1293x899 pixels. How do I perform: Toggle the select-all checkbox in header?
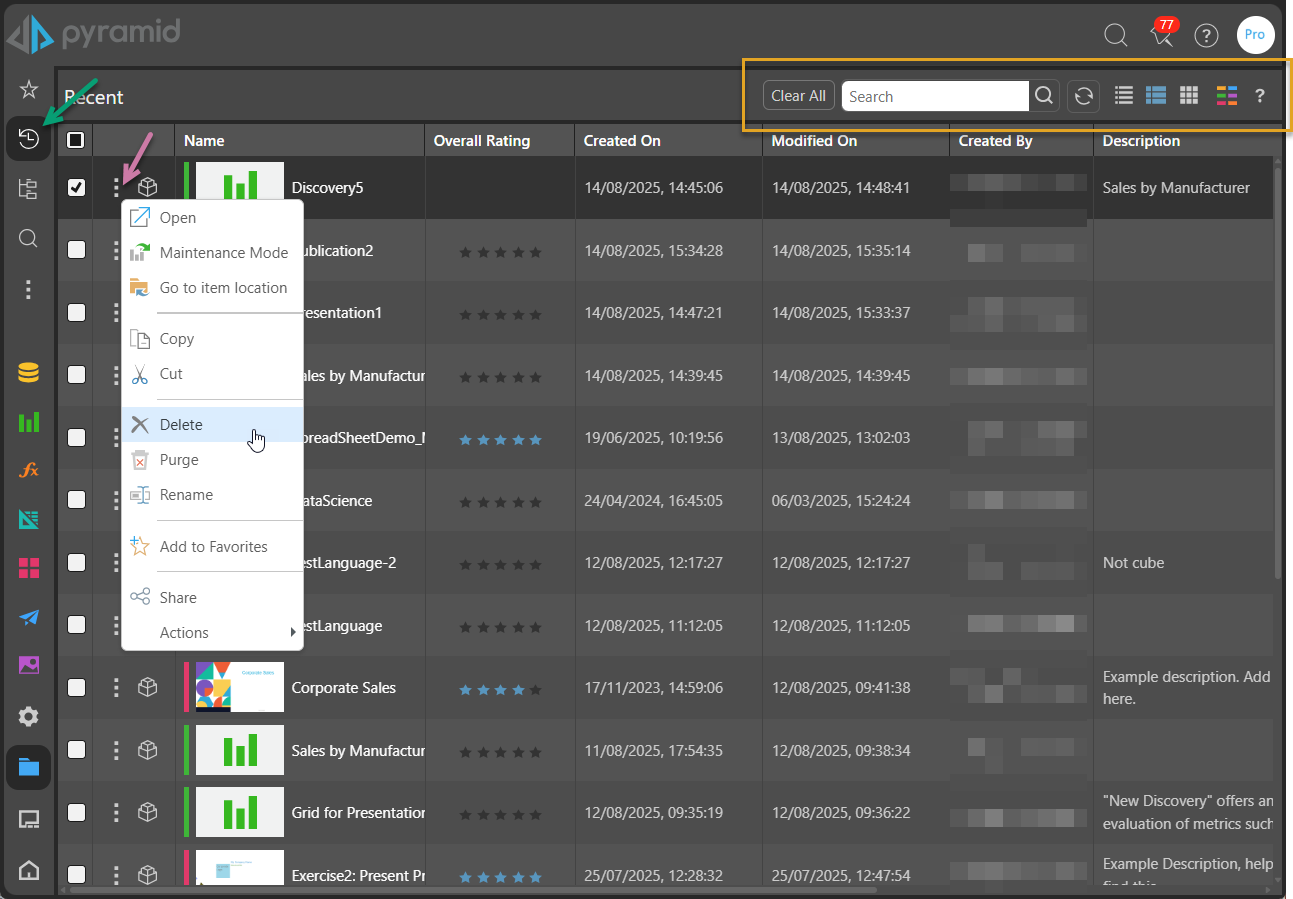coord(76,141)
